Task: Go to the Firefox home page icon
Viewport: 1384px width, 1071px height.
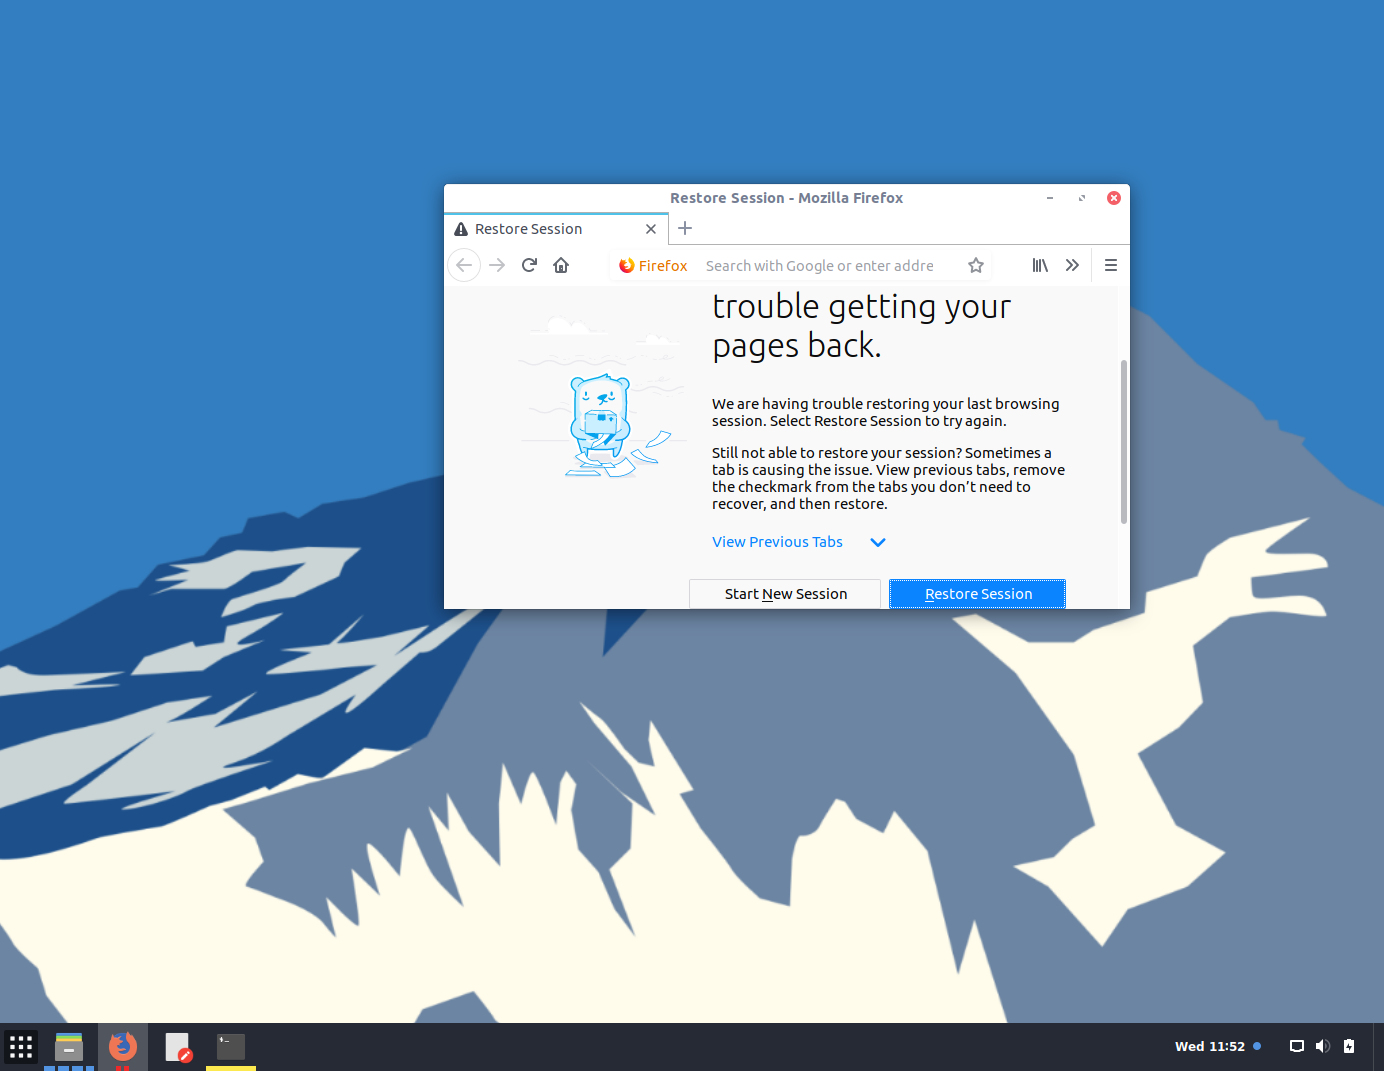Action: click(x=561, y=265)
